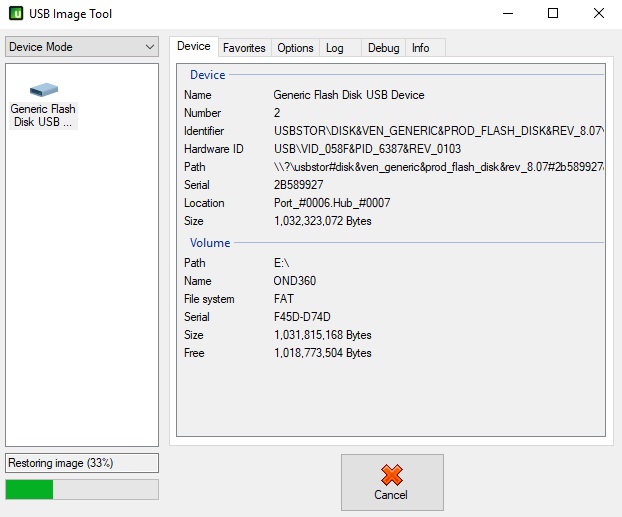Switch to the Device tab

194,46
